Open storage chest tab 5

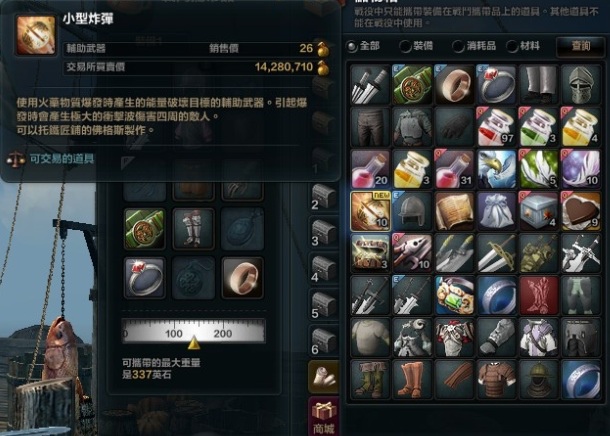[324, 305]
